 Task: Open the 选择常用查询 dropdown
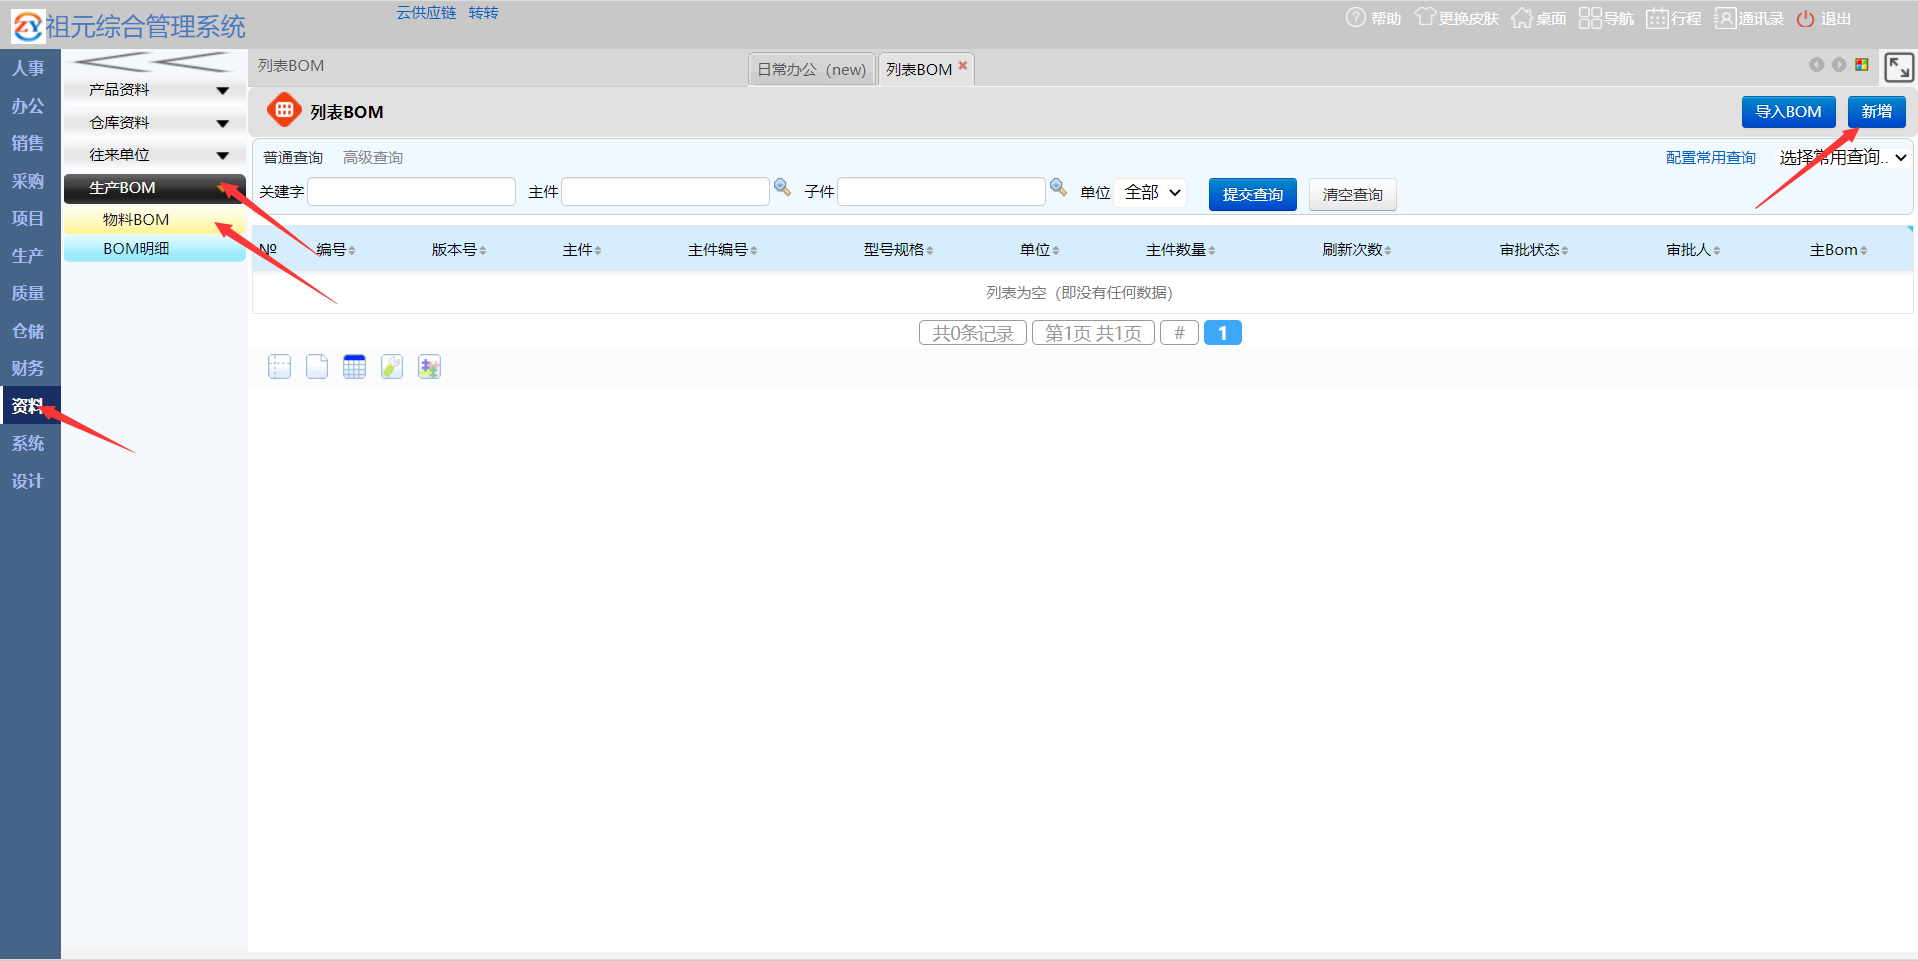coord(1842,158)
